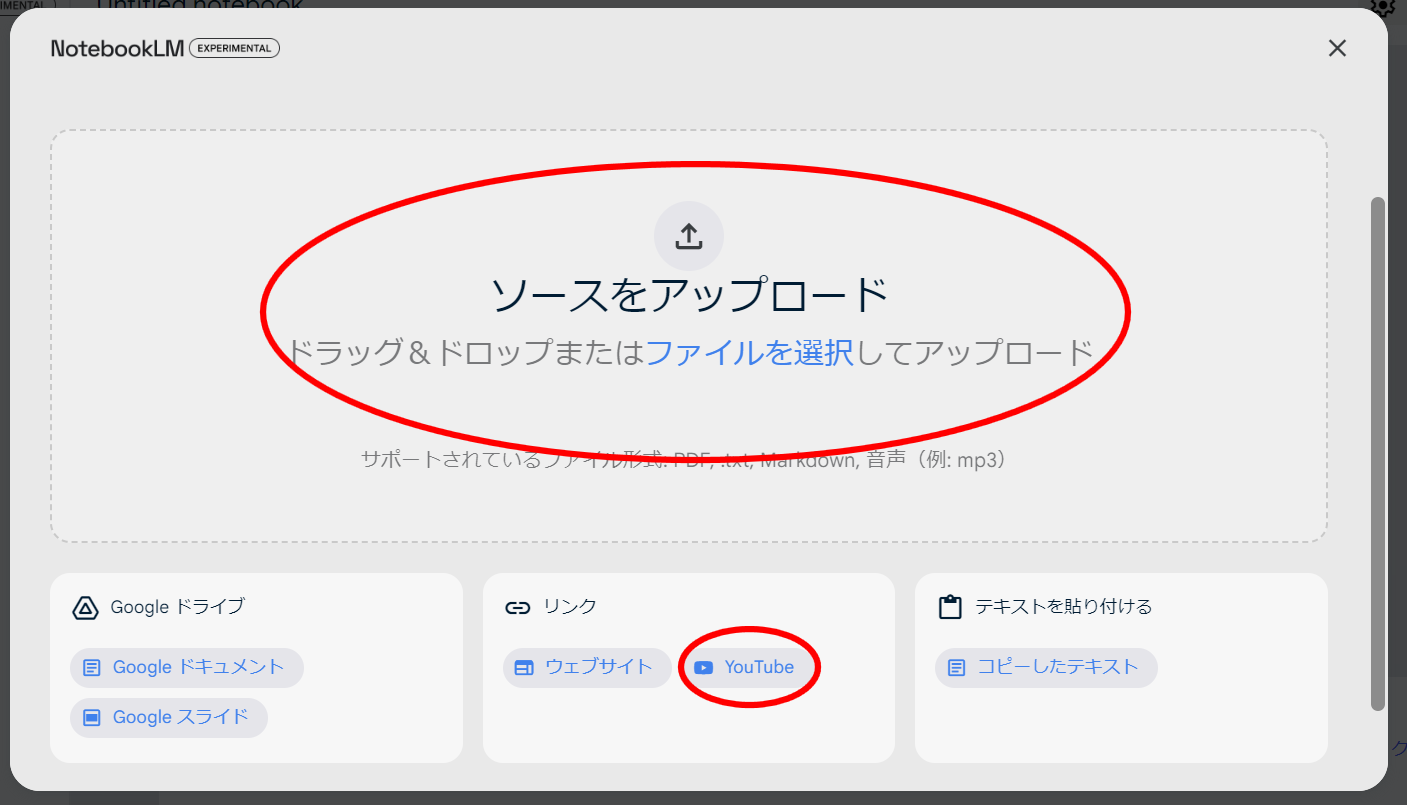Click the dialog's vertical scrollbar
Image resolution: width=1407 pixels, height=805 pixels.
coord(1378,454)
